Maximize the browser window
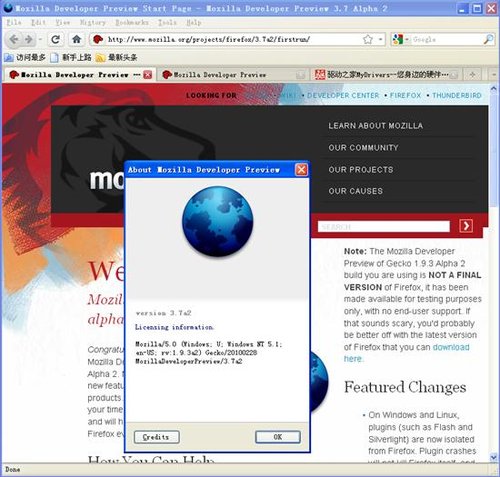Image resolution: width=500 pixels, height=477 pixels. click(x=477, y=9)
